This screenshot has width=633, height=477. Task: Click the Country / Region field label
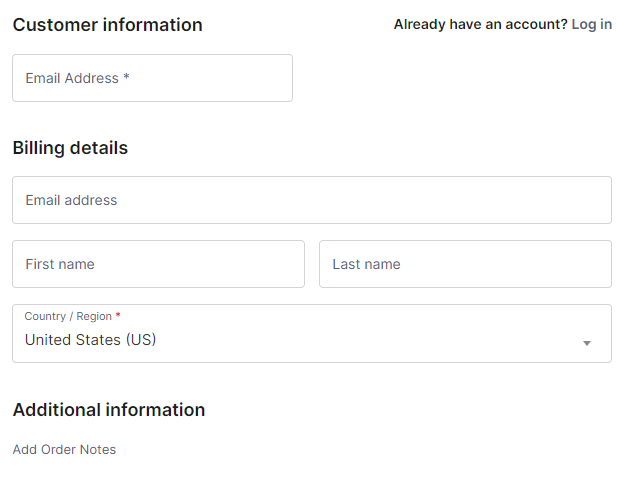tap(68, 316)
